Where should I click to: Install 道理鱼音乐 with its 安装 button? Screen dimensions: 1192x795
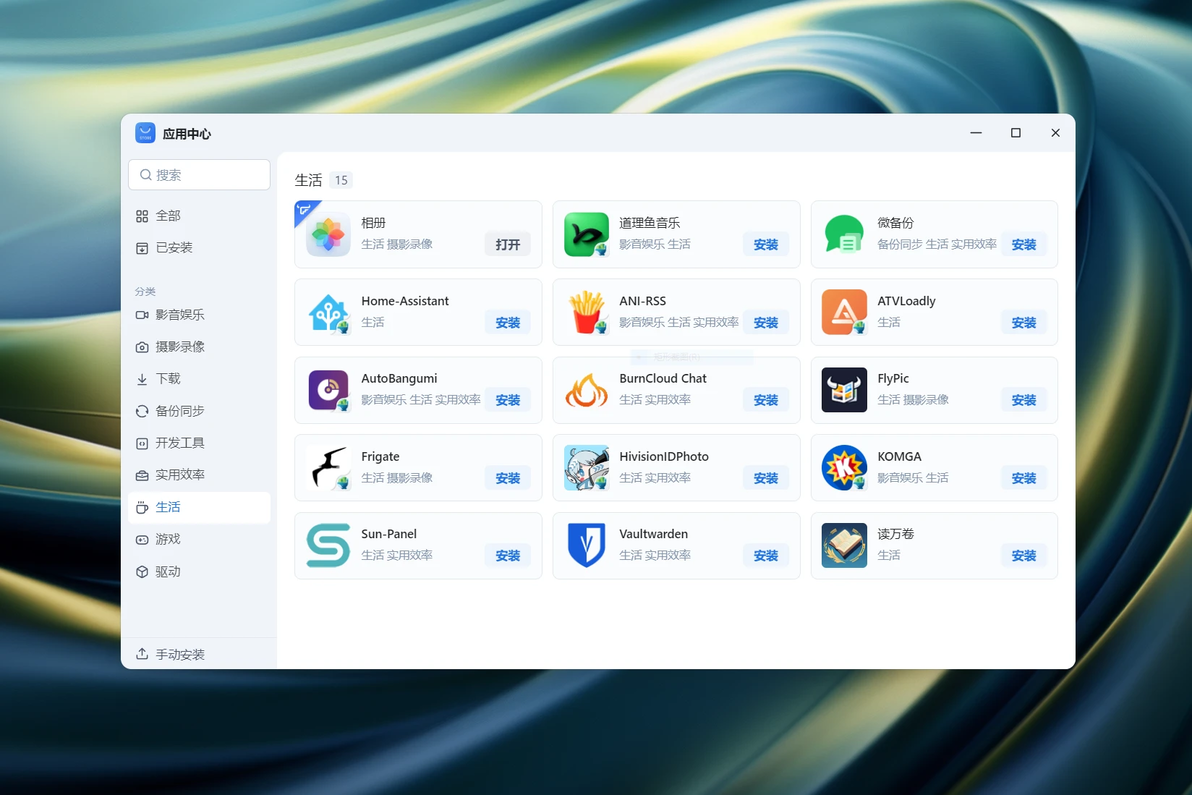pos(766,244)
